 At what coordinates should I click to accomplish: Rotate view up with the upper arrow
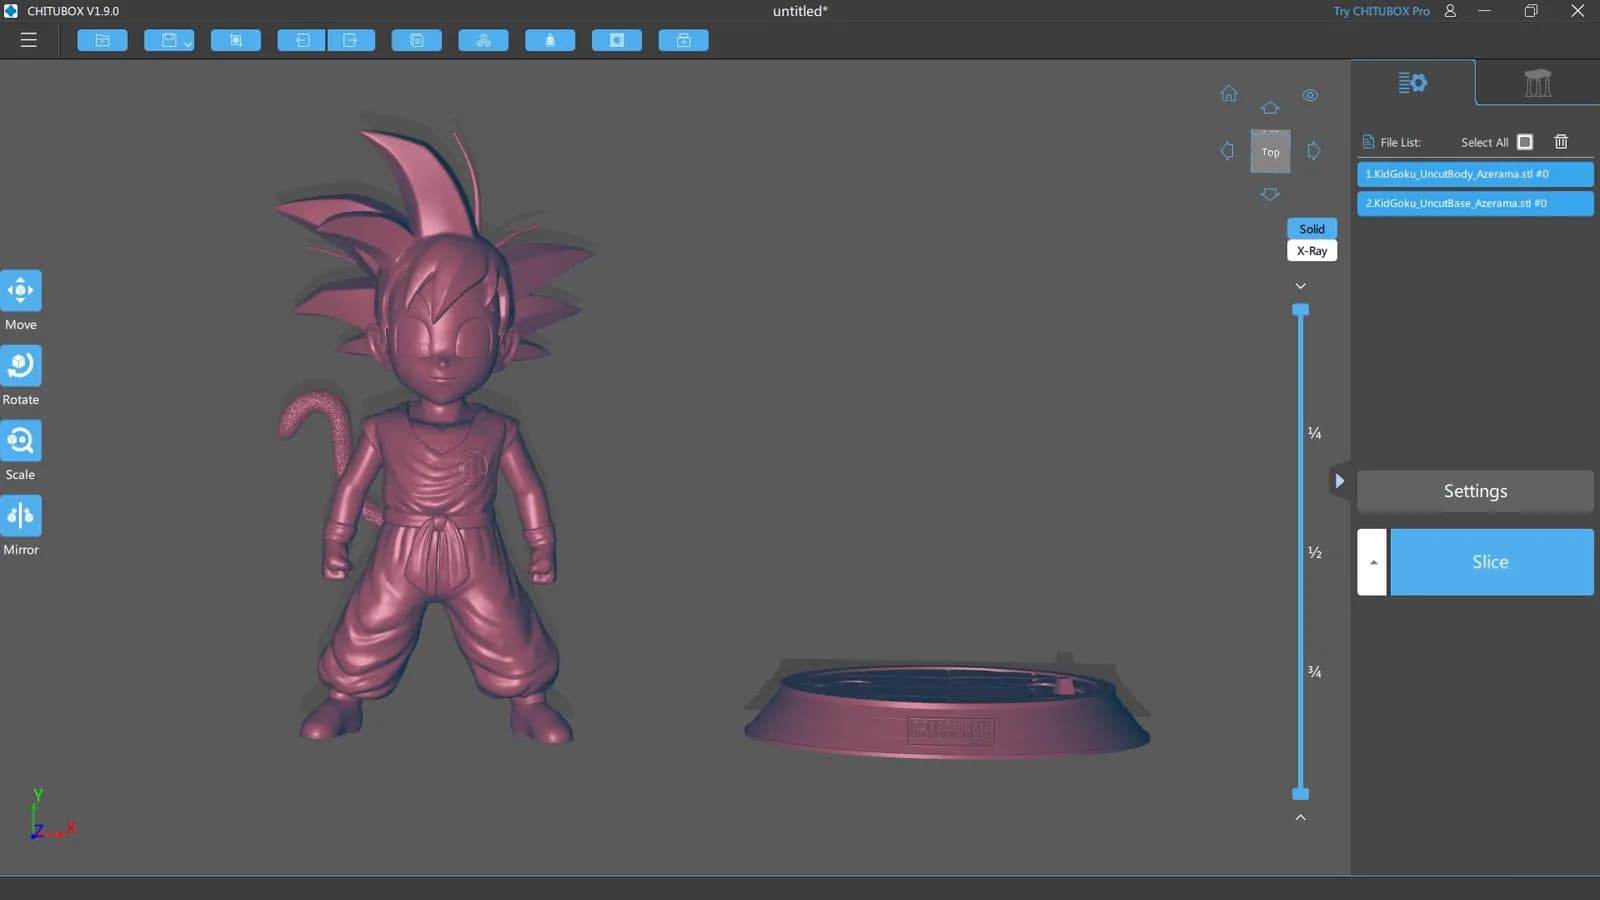point(1270,108)
